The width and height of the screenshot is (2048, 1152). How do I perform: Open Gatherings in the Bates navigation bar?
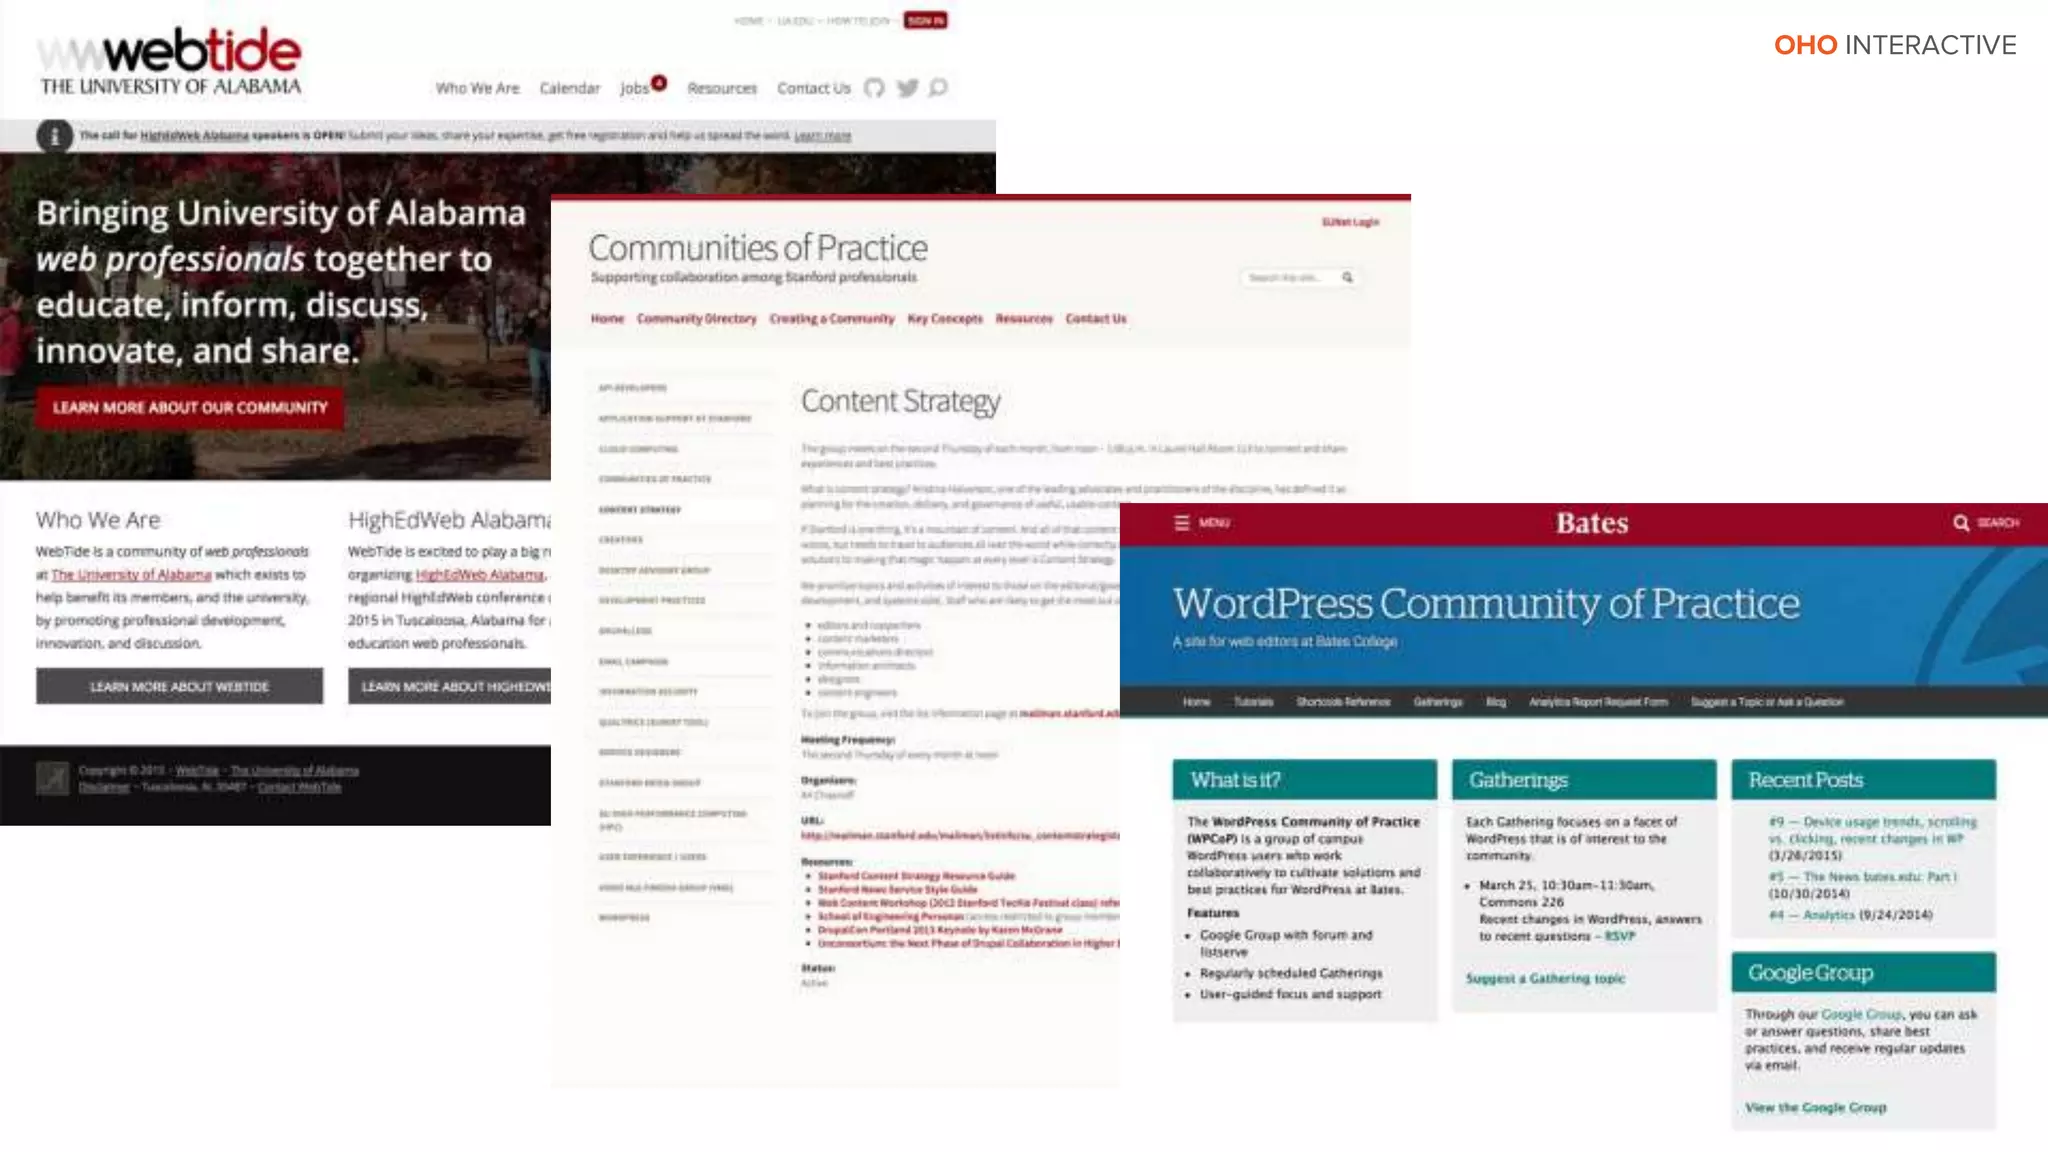[1437, 702]
